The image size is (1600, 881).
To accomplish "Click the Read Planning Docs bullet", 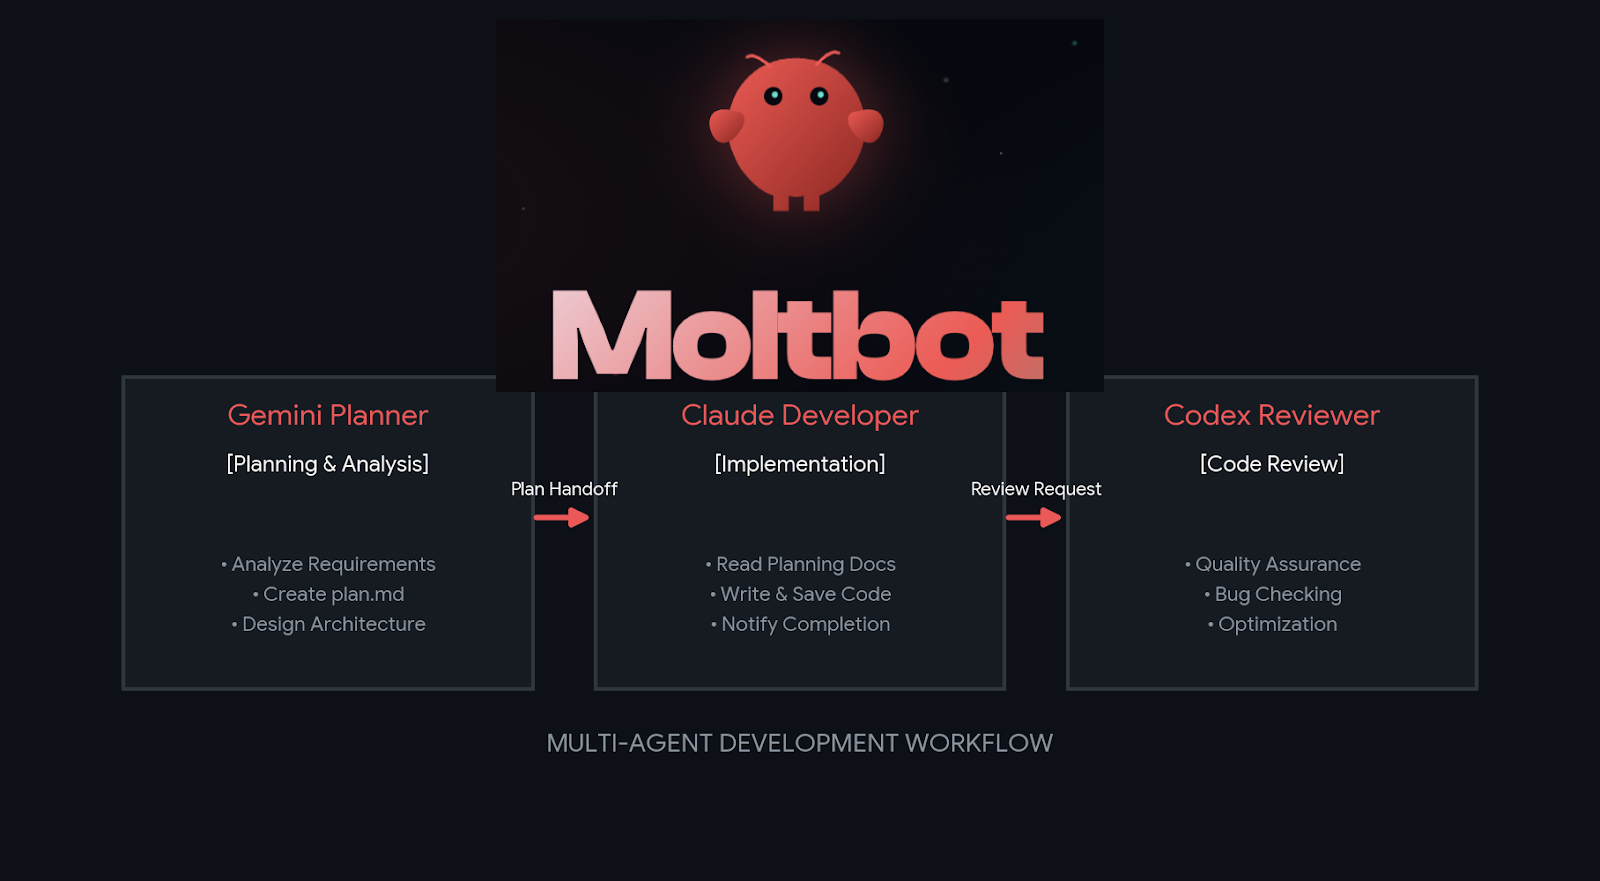I will [x=800, y=564].
